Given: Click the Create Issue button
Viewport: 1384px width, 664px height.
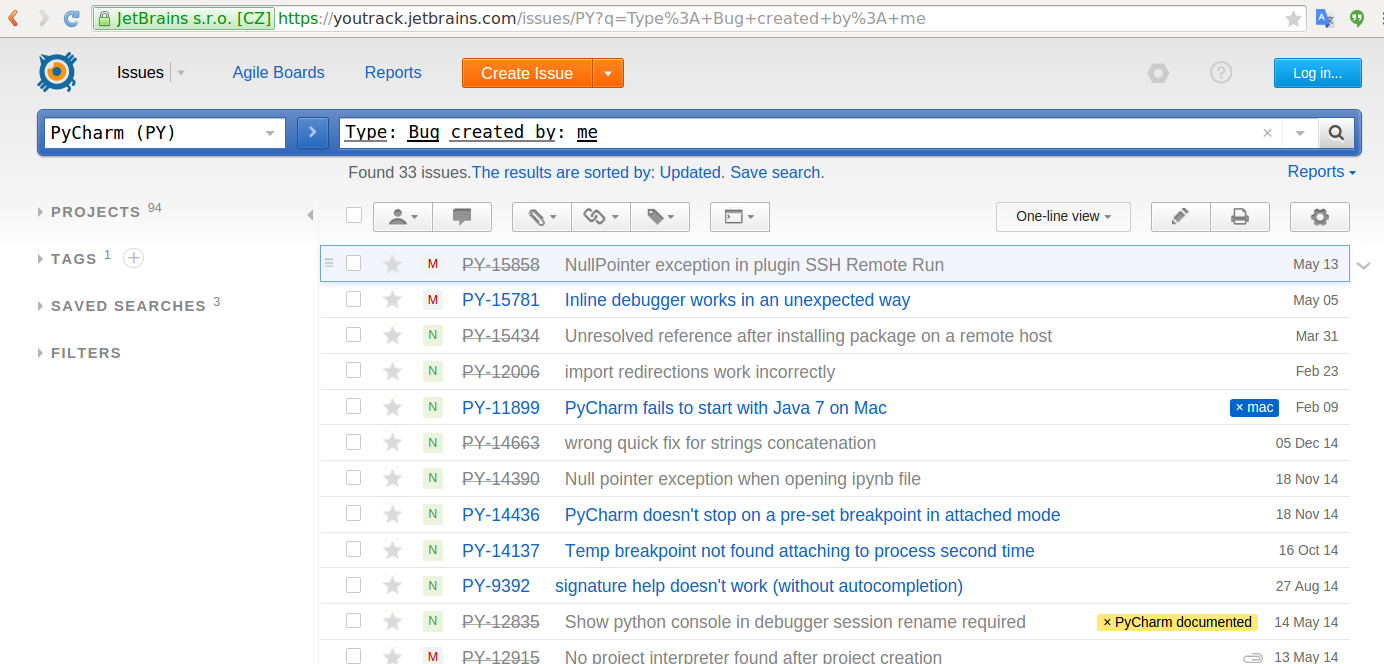Looking at the screenshot, I should [527, 73].
